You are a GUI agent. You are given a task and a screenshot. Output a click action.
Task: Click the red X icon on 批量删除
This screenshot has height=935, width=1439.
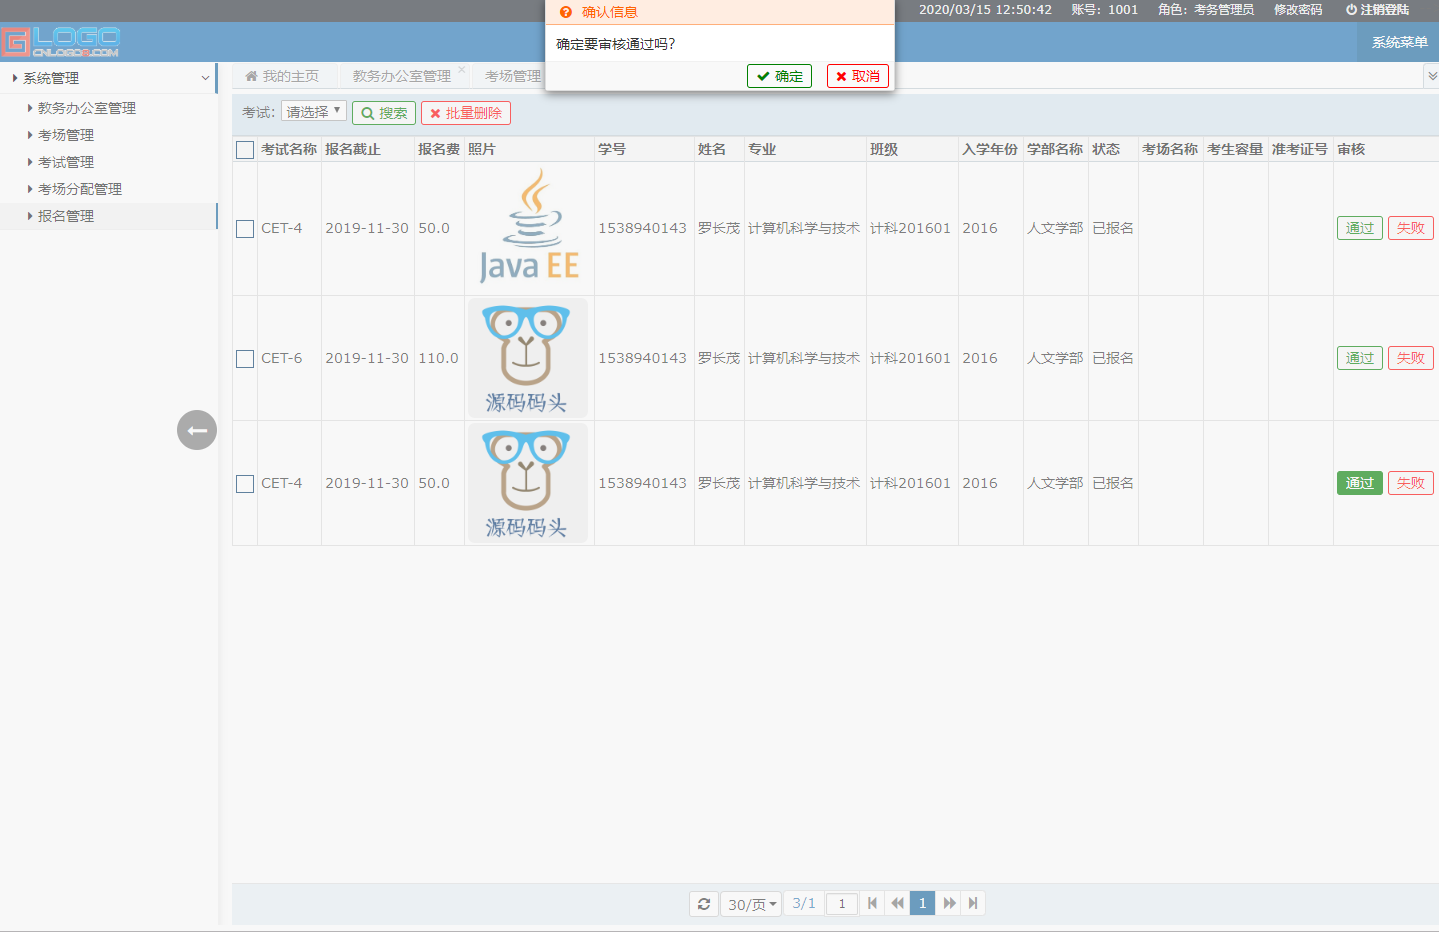[x=433, y=112]
